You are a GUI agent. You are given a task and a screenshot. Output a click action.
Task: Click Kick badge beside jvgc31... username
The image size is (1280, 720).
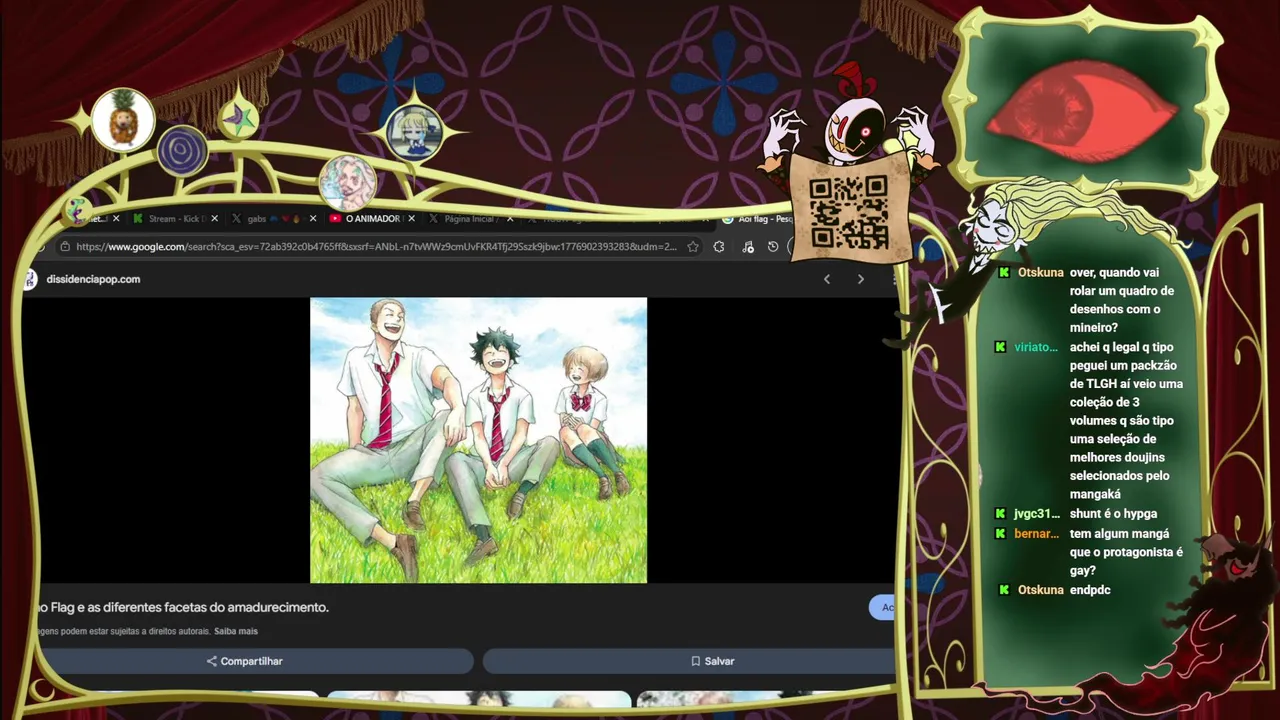tap(1000, 514)
